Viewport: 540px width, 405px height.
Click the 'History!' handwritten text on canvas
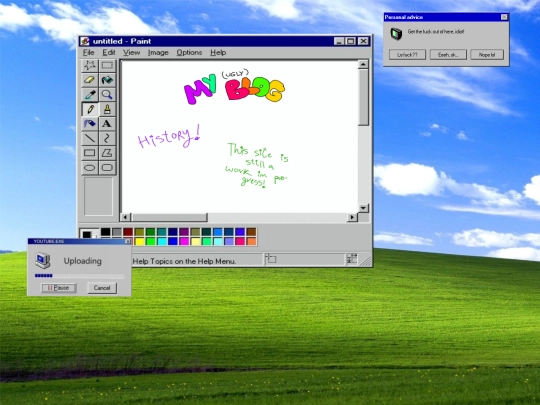click(169, 137)
